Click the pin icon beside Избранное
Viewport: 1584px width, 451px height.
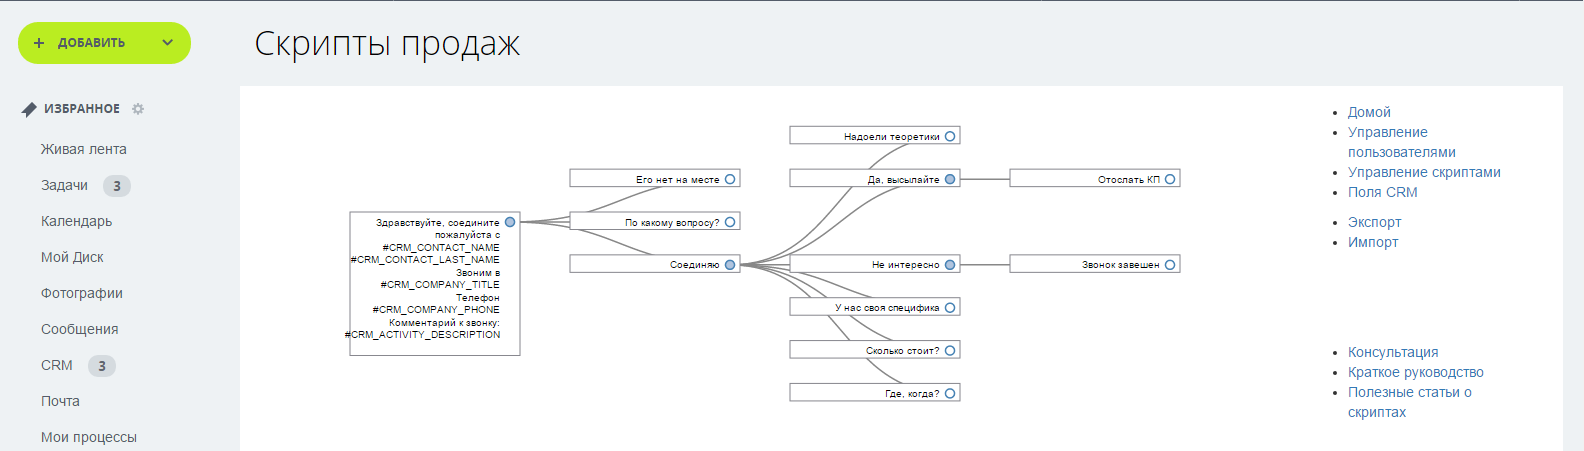(29, 109)
